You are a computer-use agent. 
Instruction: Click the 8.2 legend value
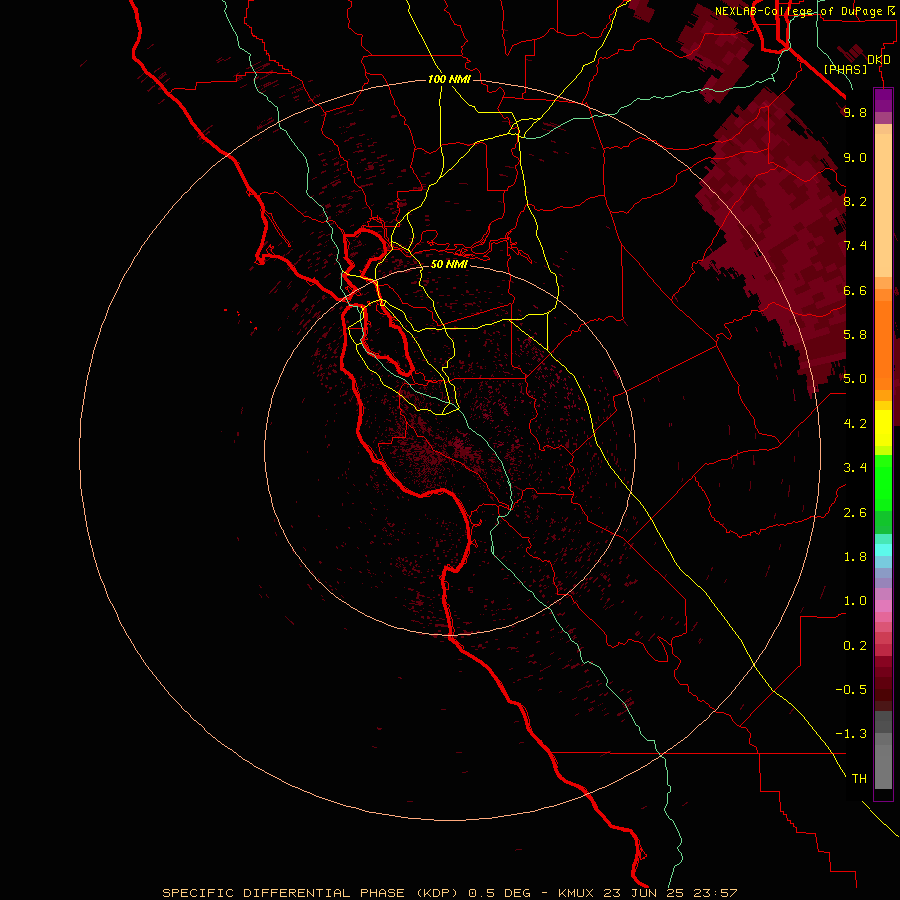click(855, 201)
